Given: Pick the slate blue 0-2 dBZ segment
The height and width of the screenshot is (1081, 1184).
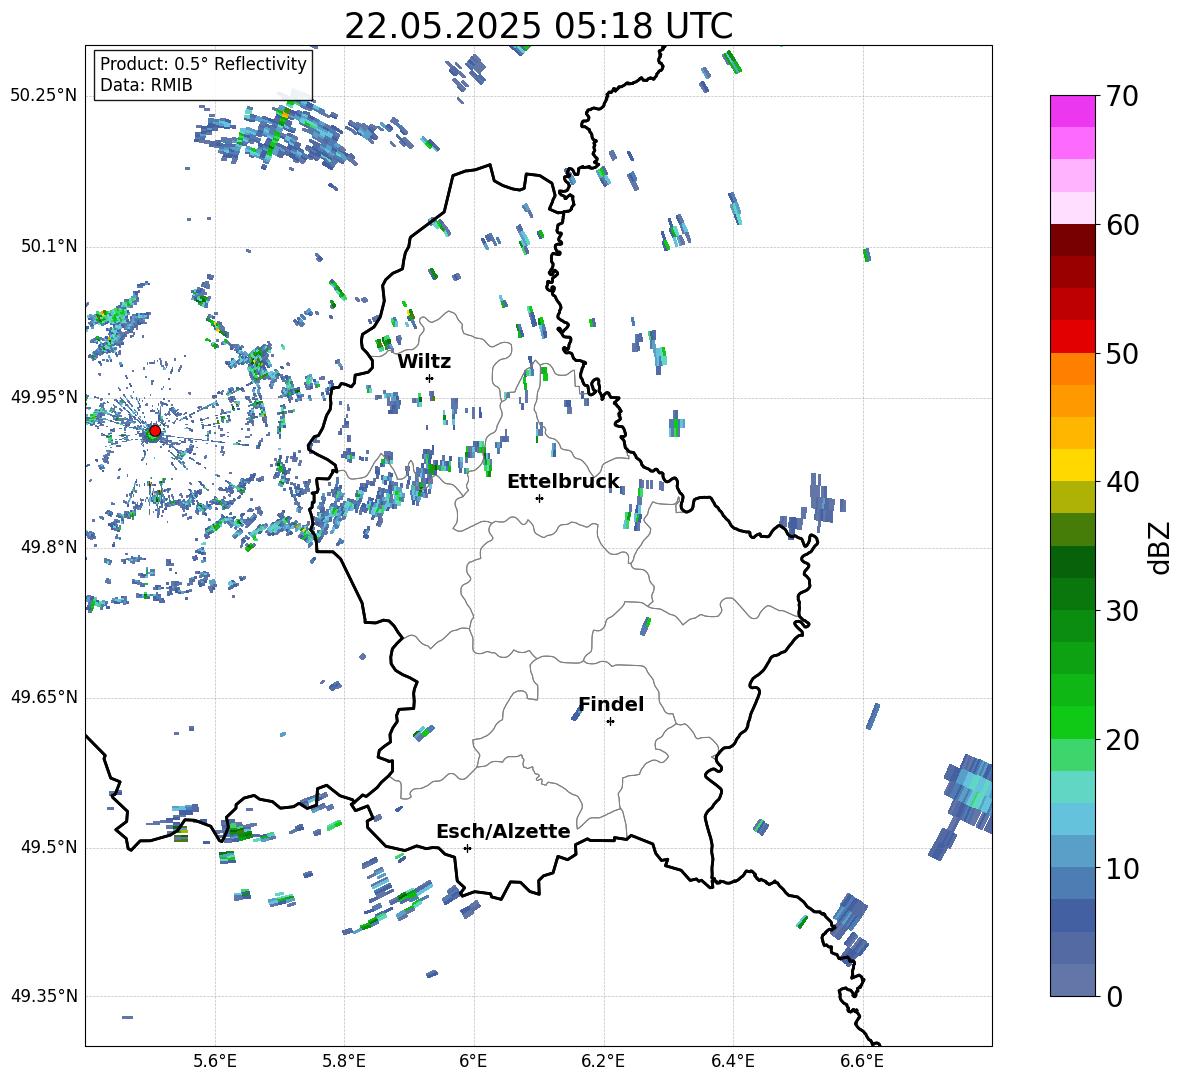Looking at the screenshot, I should (x=1073, y=980).
